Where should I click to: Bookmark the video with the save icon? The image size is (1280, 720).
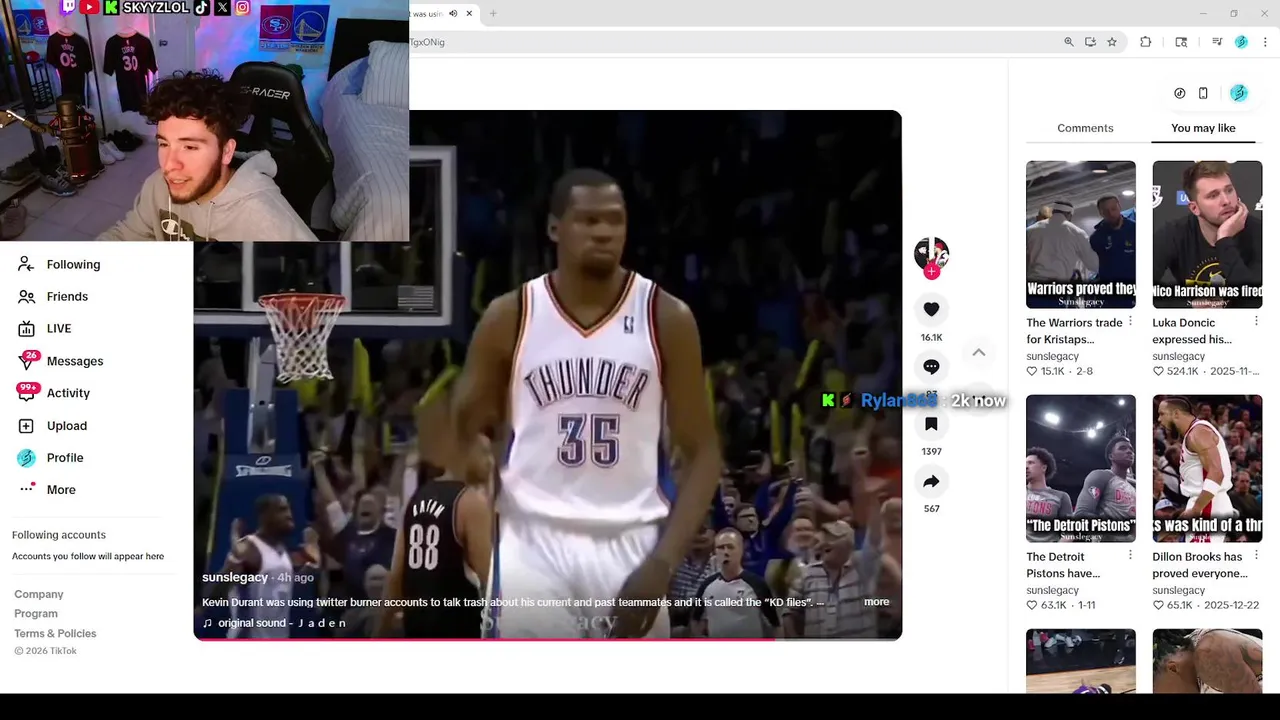pos(931,424)
